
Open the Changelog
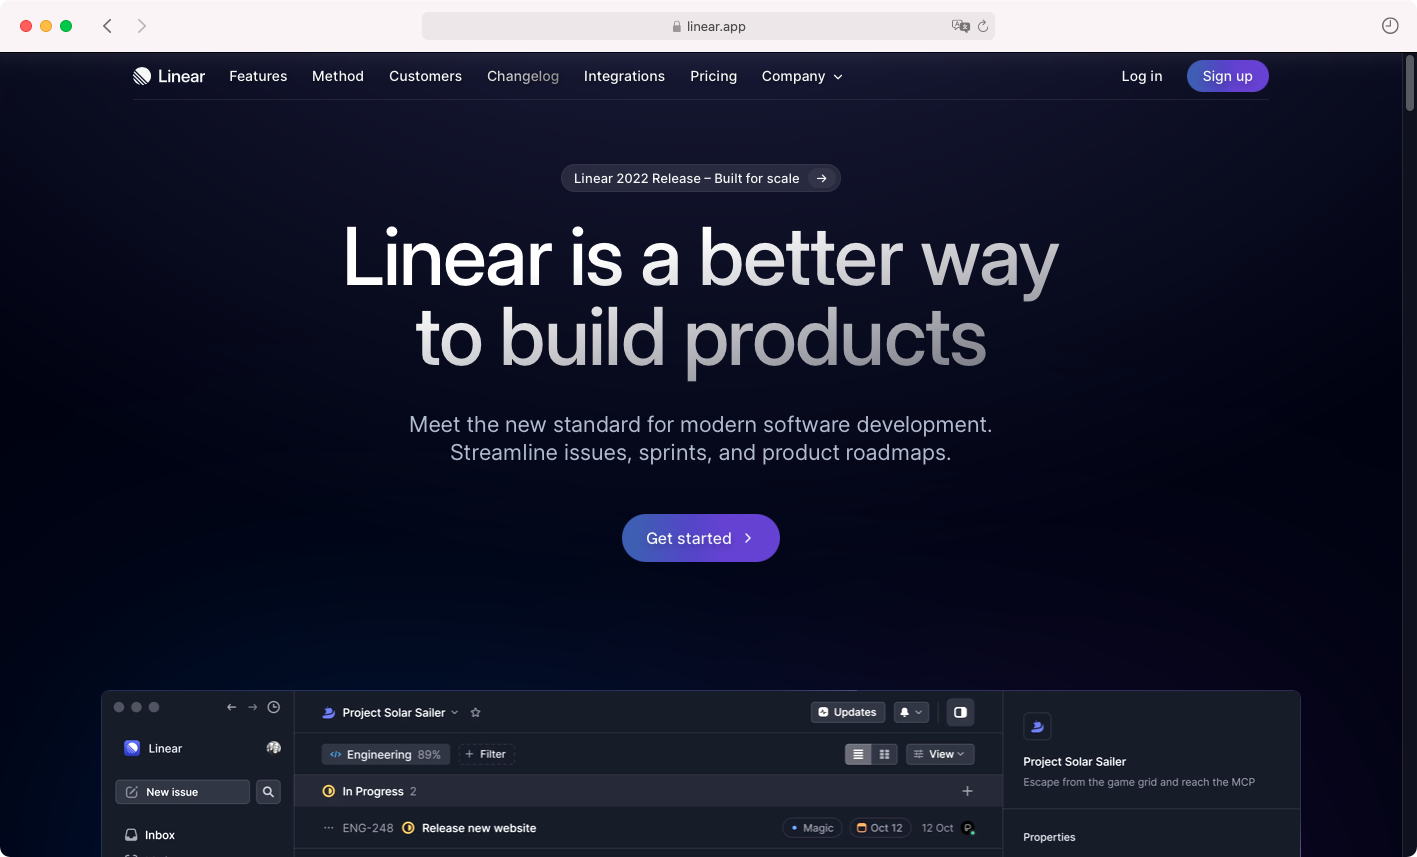(523, 76)
